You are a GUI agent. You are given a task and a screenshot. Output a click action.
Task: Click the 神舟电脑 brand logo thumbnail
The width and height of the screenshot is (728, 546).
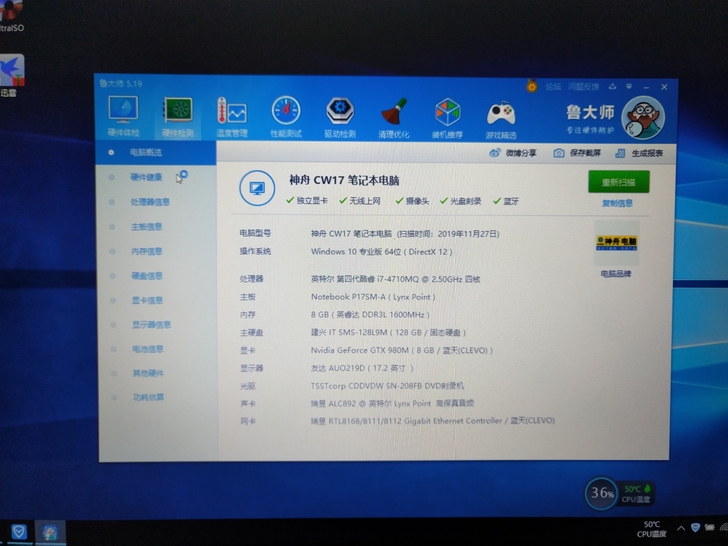[616, 243]
